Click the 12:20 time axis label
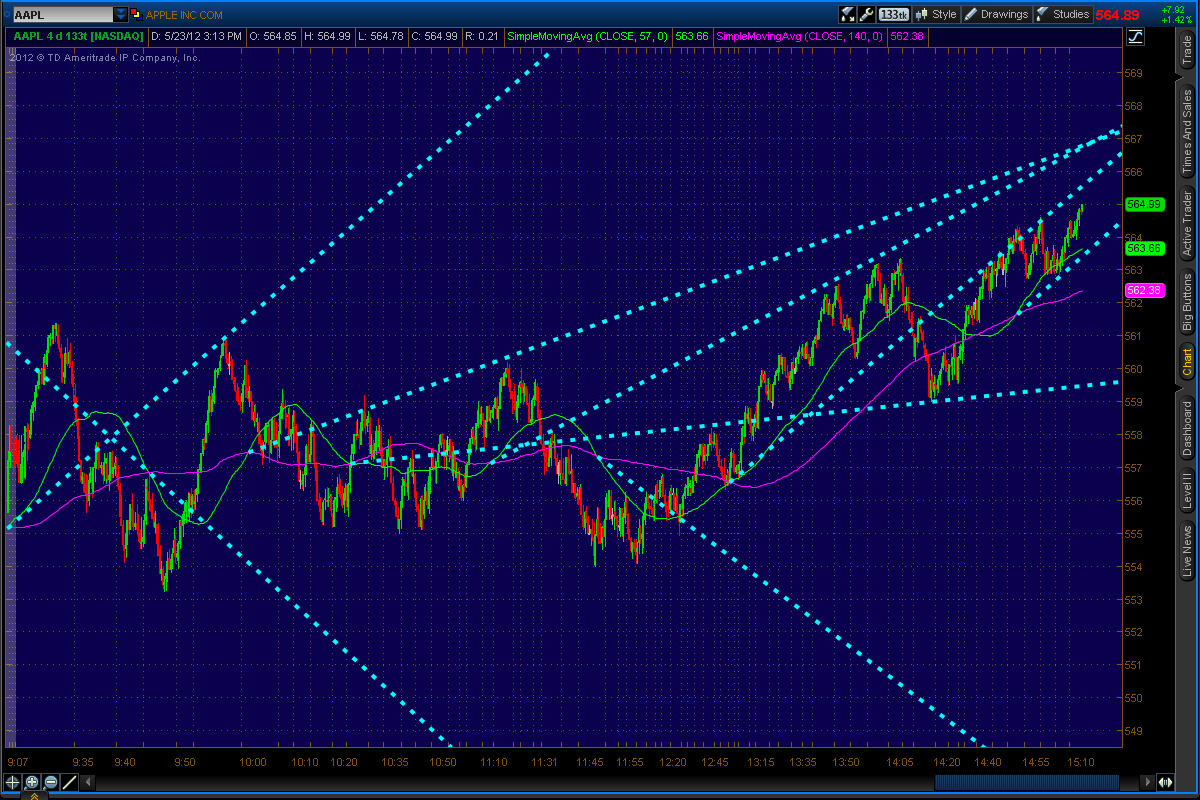 click(672, 763)
